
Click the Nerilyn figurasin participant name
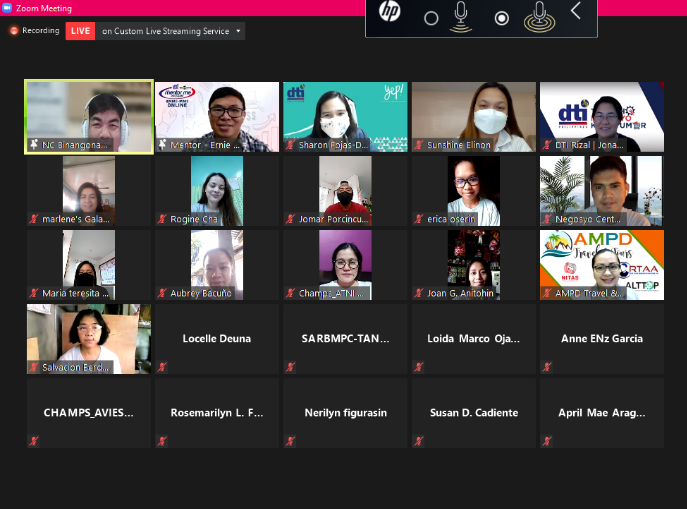coord(345,413)
